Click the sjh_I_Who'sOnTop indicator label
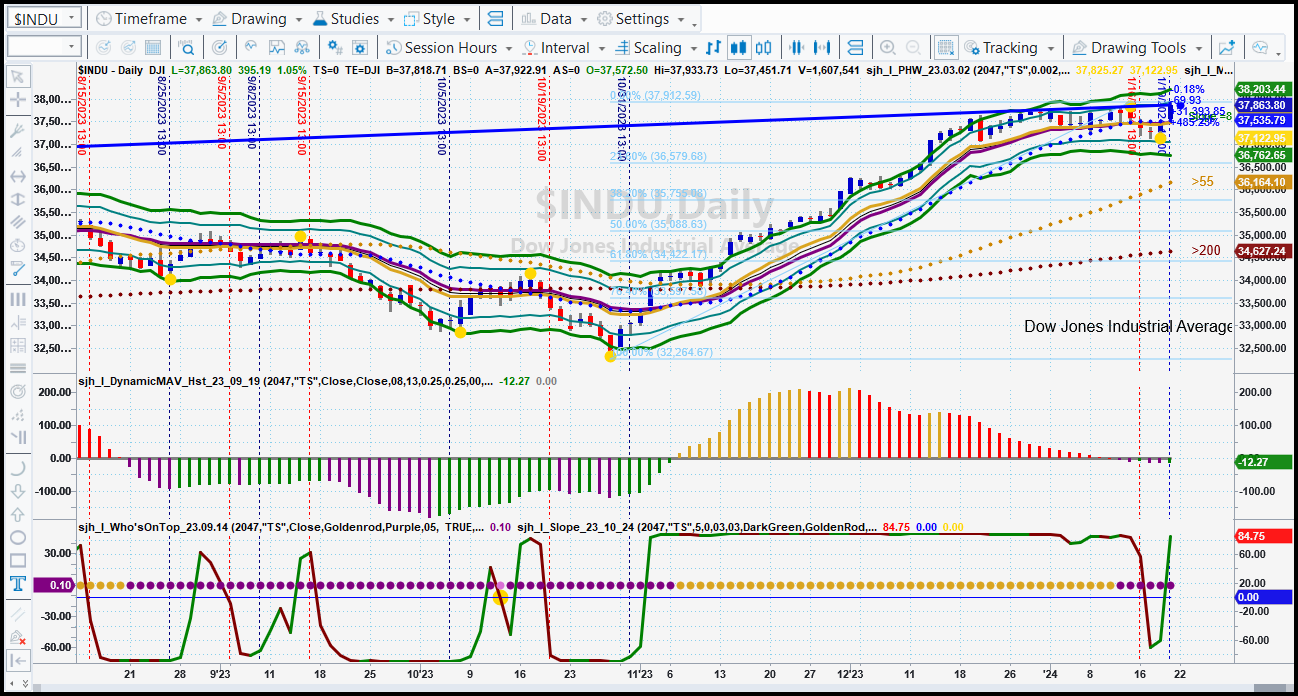This screenshot has height=696, width=1298. click(281, 527)
